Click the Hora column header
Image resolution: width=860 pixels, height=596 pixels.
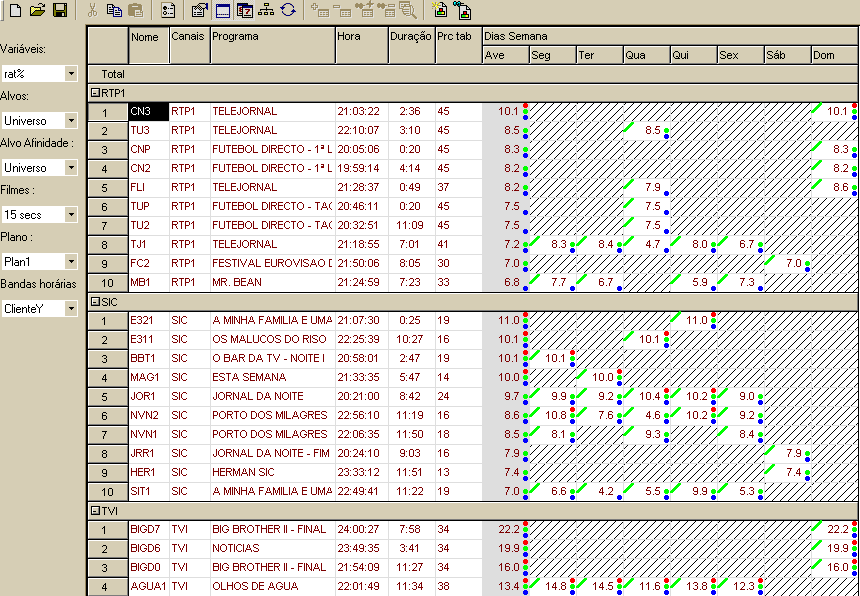[x=362, y=45]
